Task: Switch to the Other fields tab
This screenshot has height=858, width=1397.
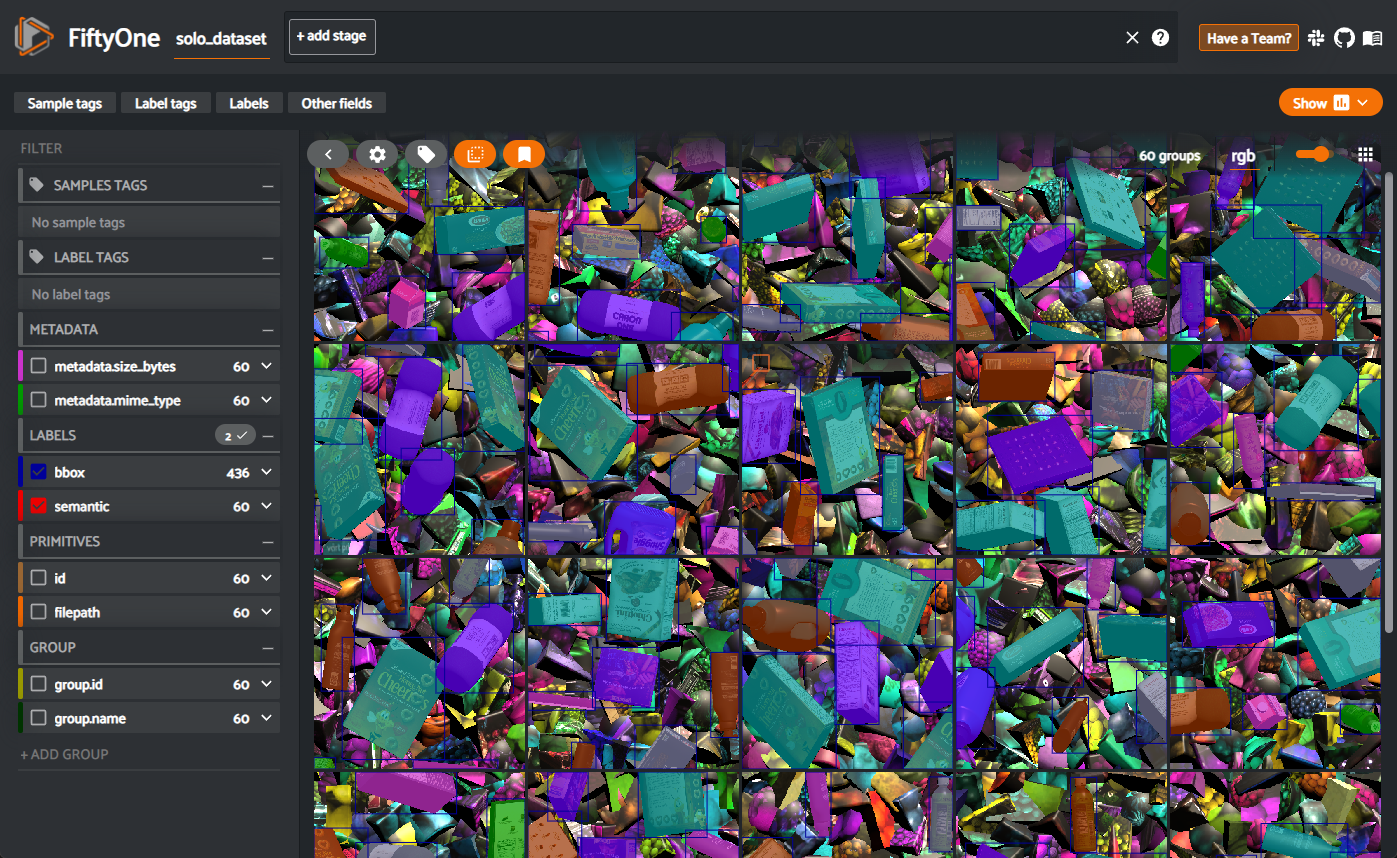Action: click(x=336, y=103)
